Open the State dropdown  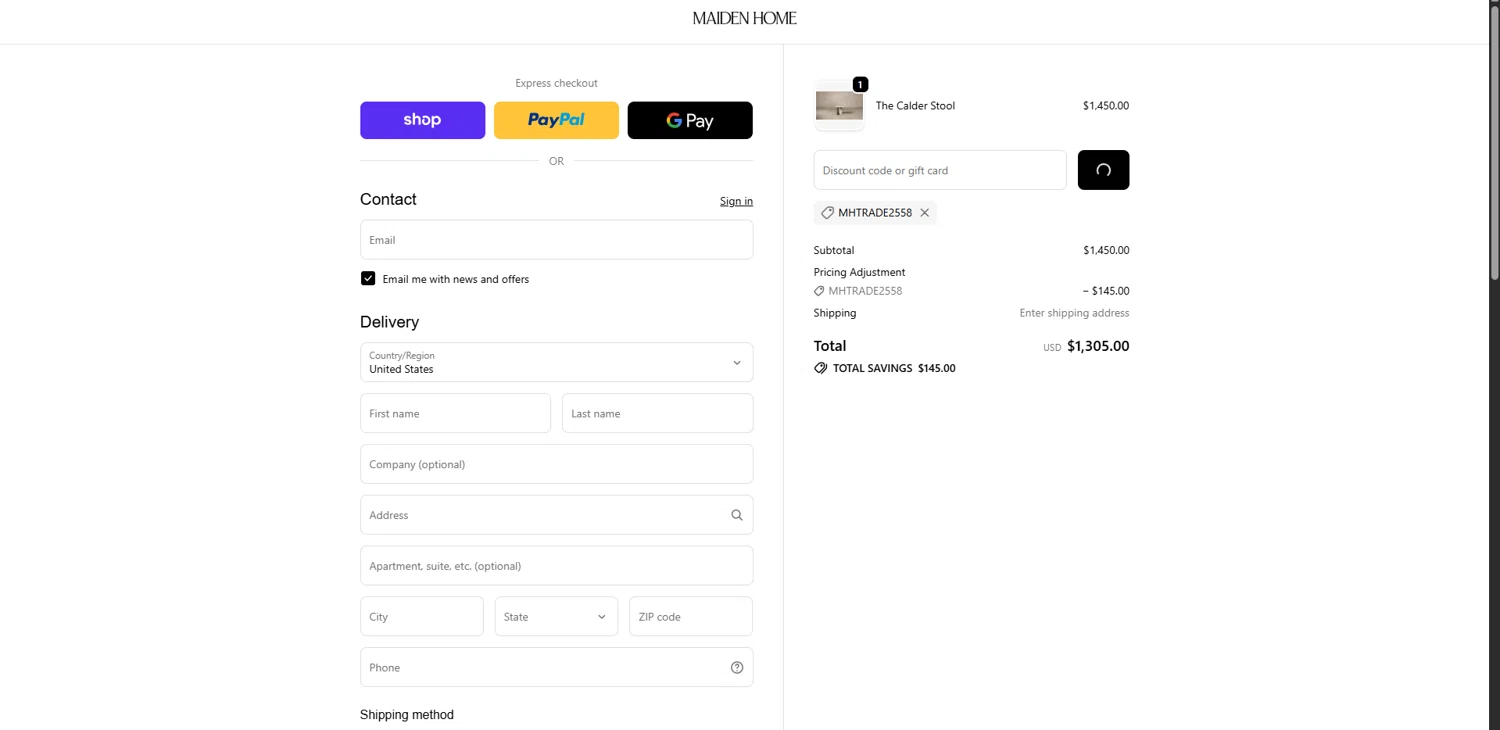pos(556,617)
